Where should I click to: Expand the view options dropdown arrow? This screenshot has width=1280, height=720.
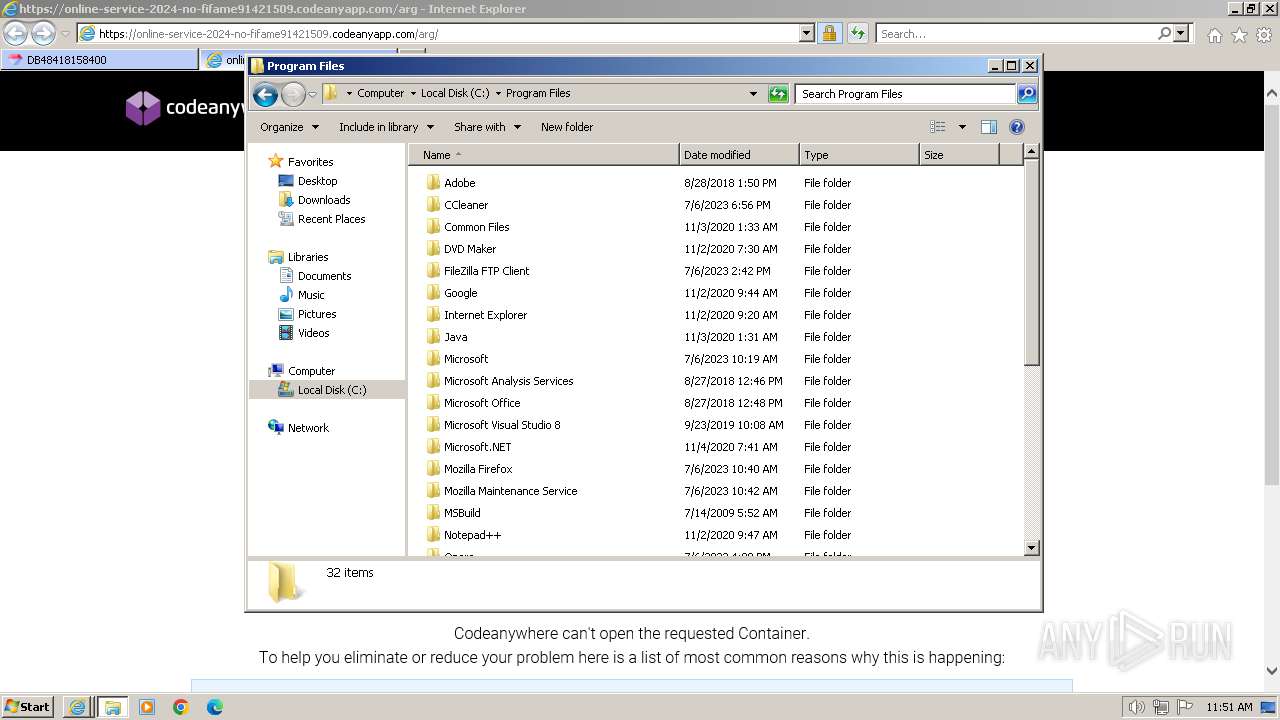pos(962,127)
